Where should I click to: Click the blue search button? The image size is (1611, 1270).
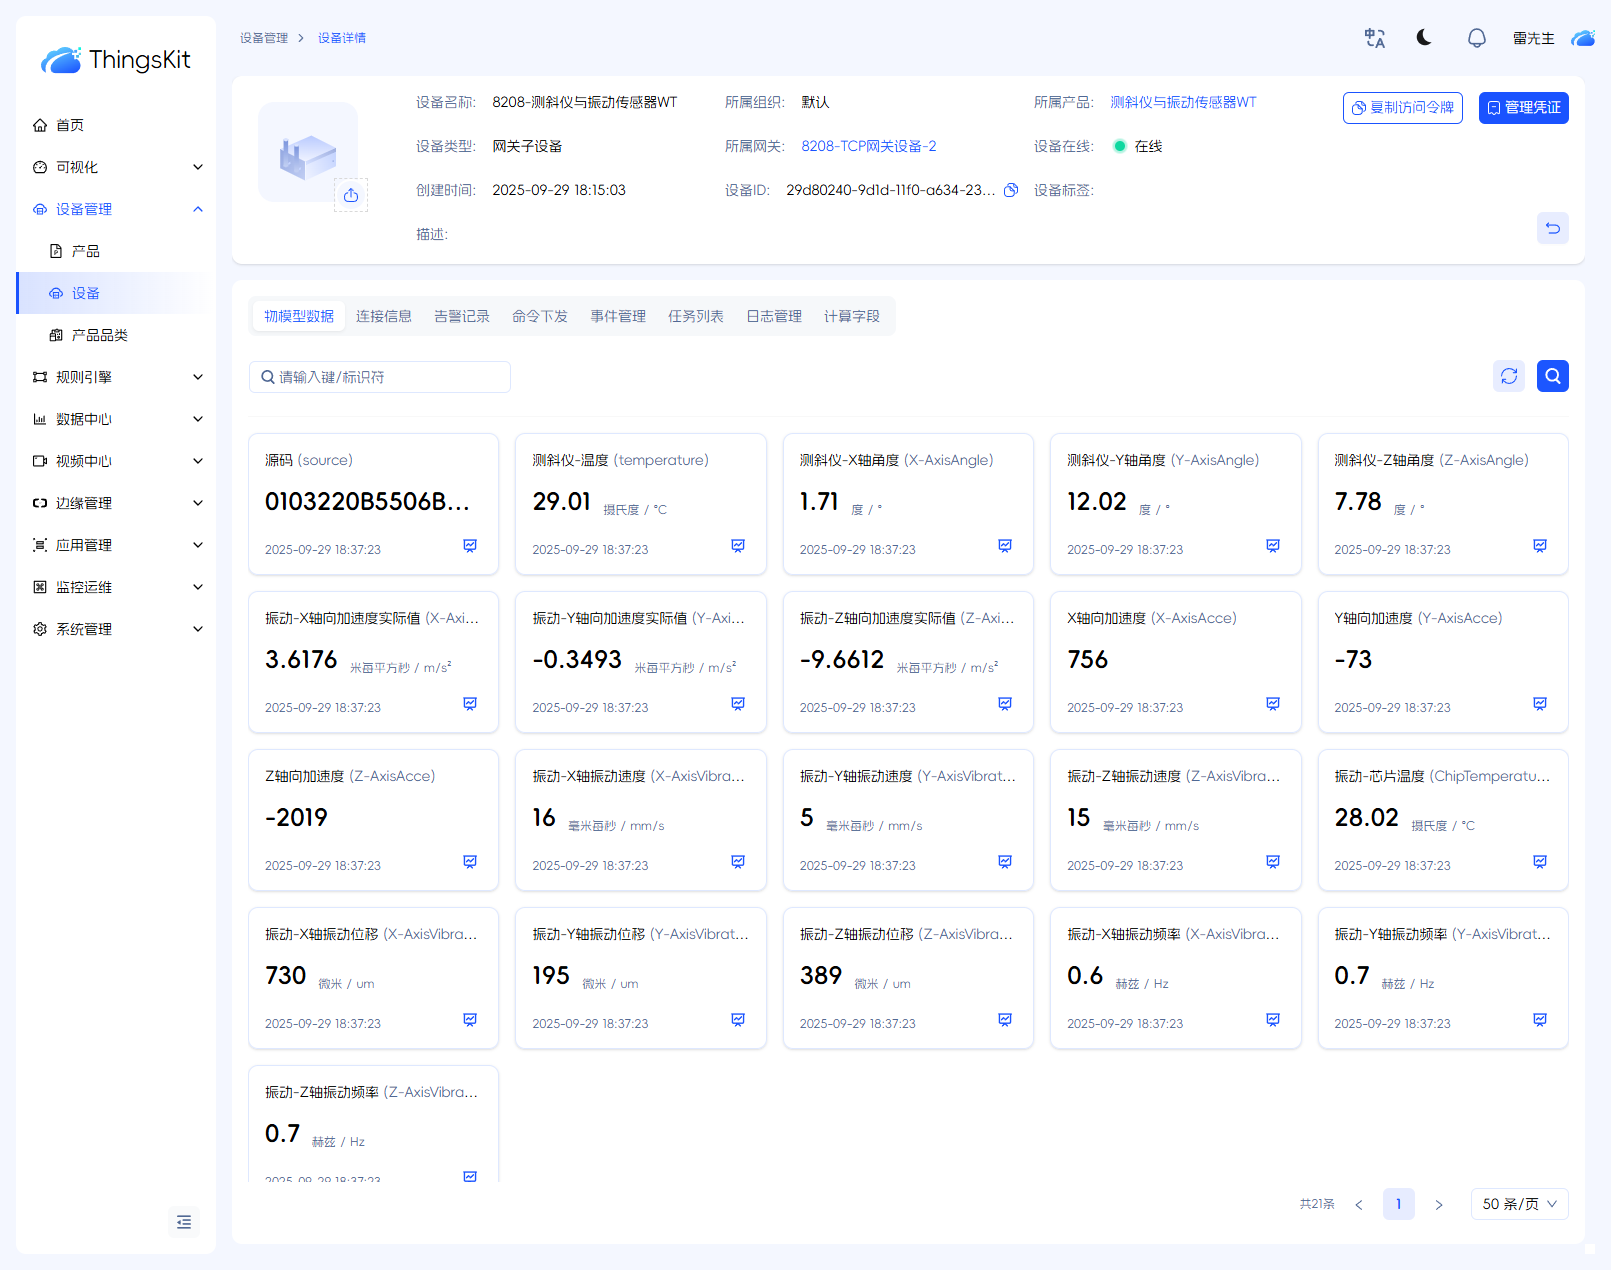click(x=1552, y=376)
